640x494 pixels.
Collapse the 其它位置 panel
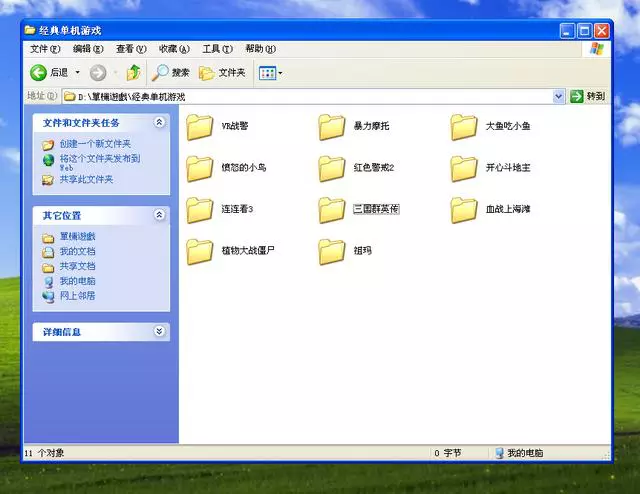point(159,215)
